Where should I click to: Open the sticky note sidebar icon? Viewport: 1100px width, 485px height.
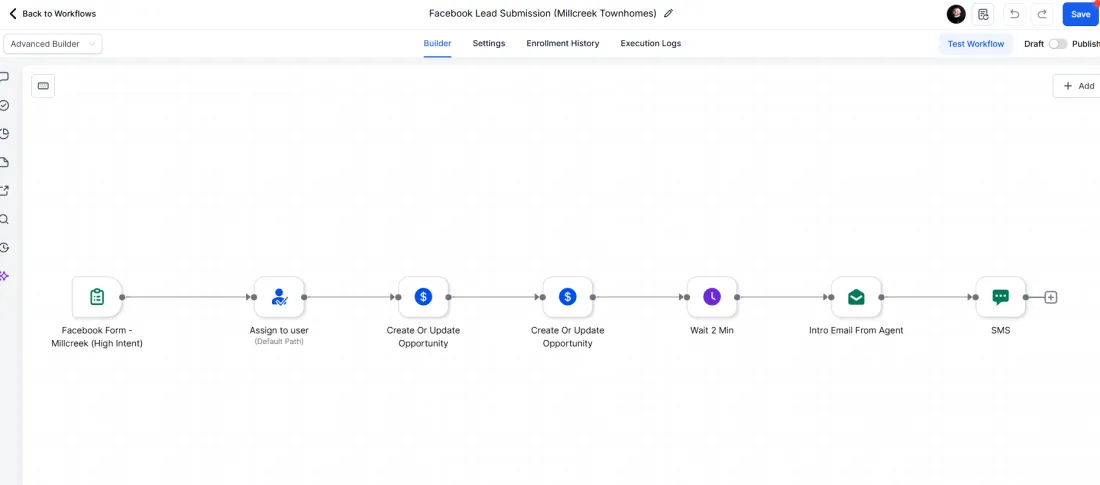tap(4, 162)
